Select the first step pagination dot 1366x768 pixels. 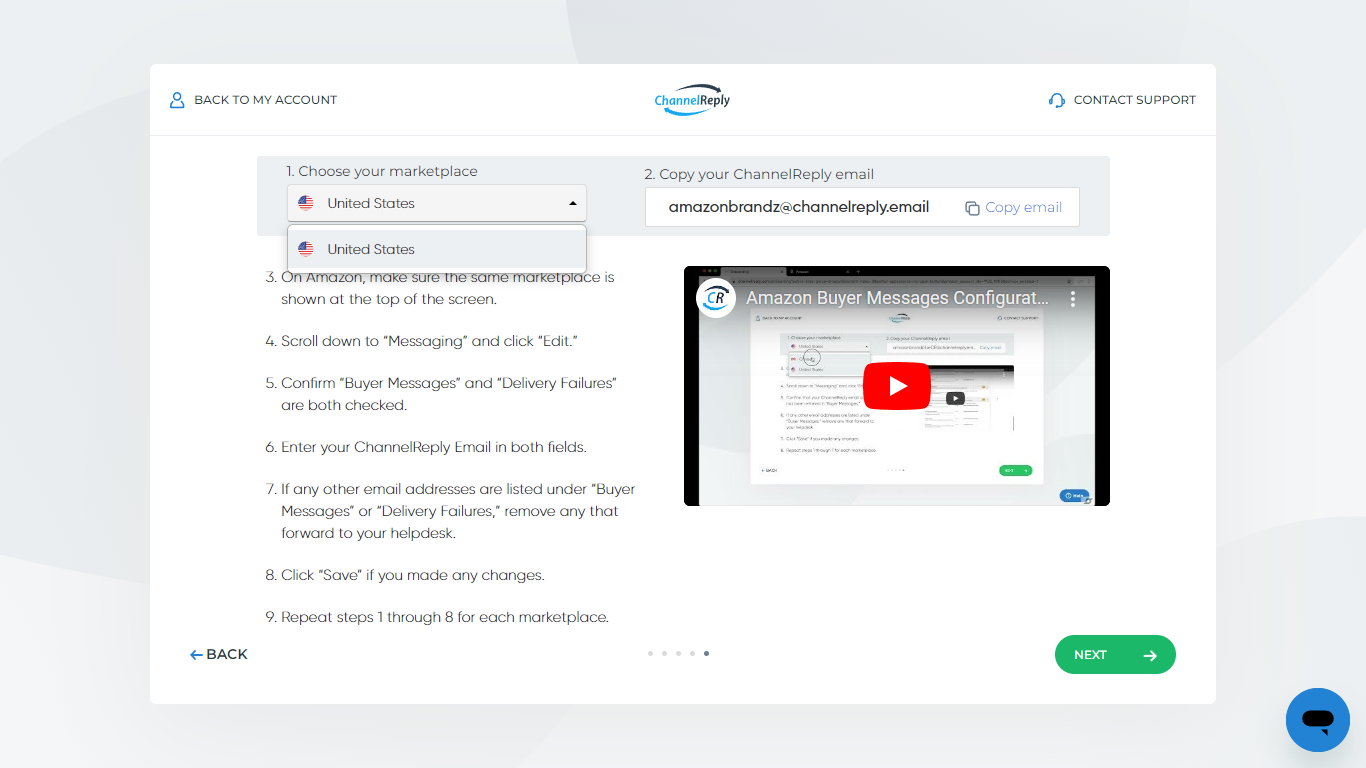pyautogui.click(x=650, y=654)
